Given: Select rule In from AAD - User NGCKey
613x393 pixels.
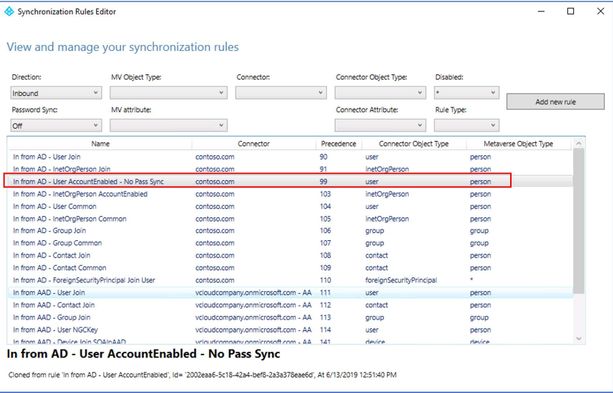Looking at the screenshot, I should (x=290, y=330).
